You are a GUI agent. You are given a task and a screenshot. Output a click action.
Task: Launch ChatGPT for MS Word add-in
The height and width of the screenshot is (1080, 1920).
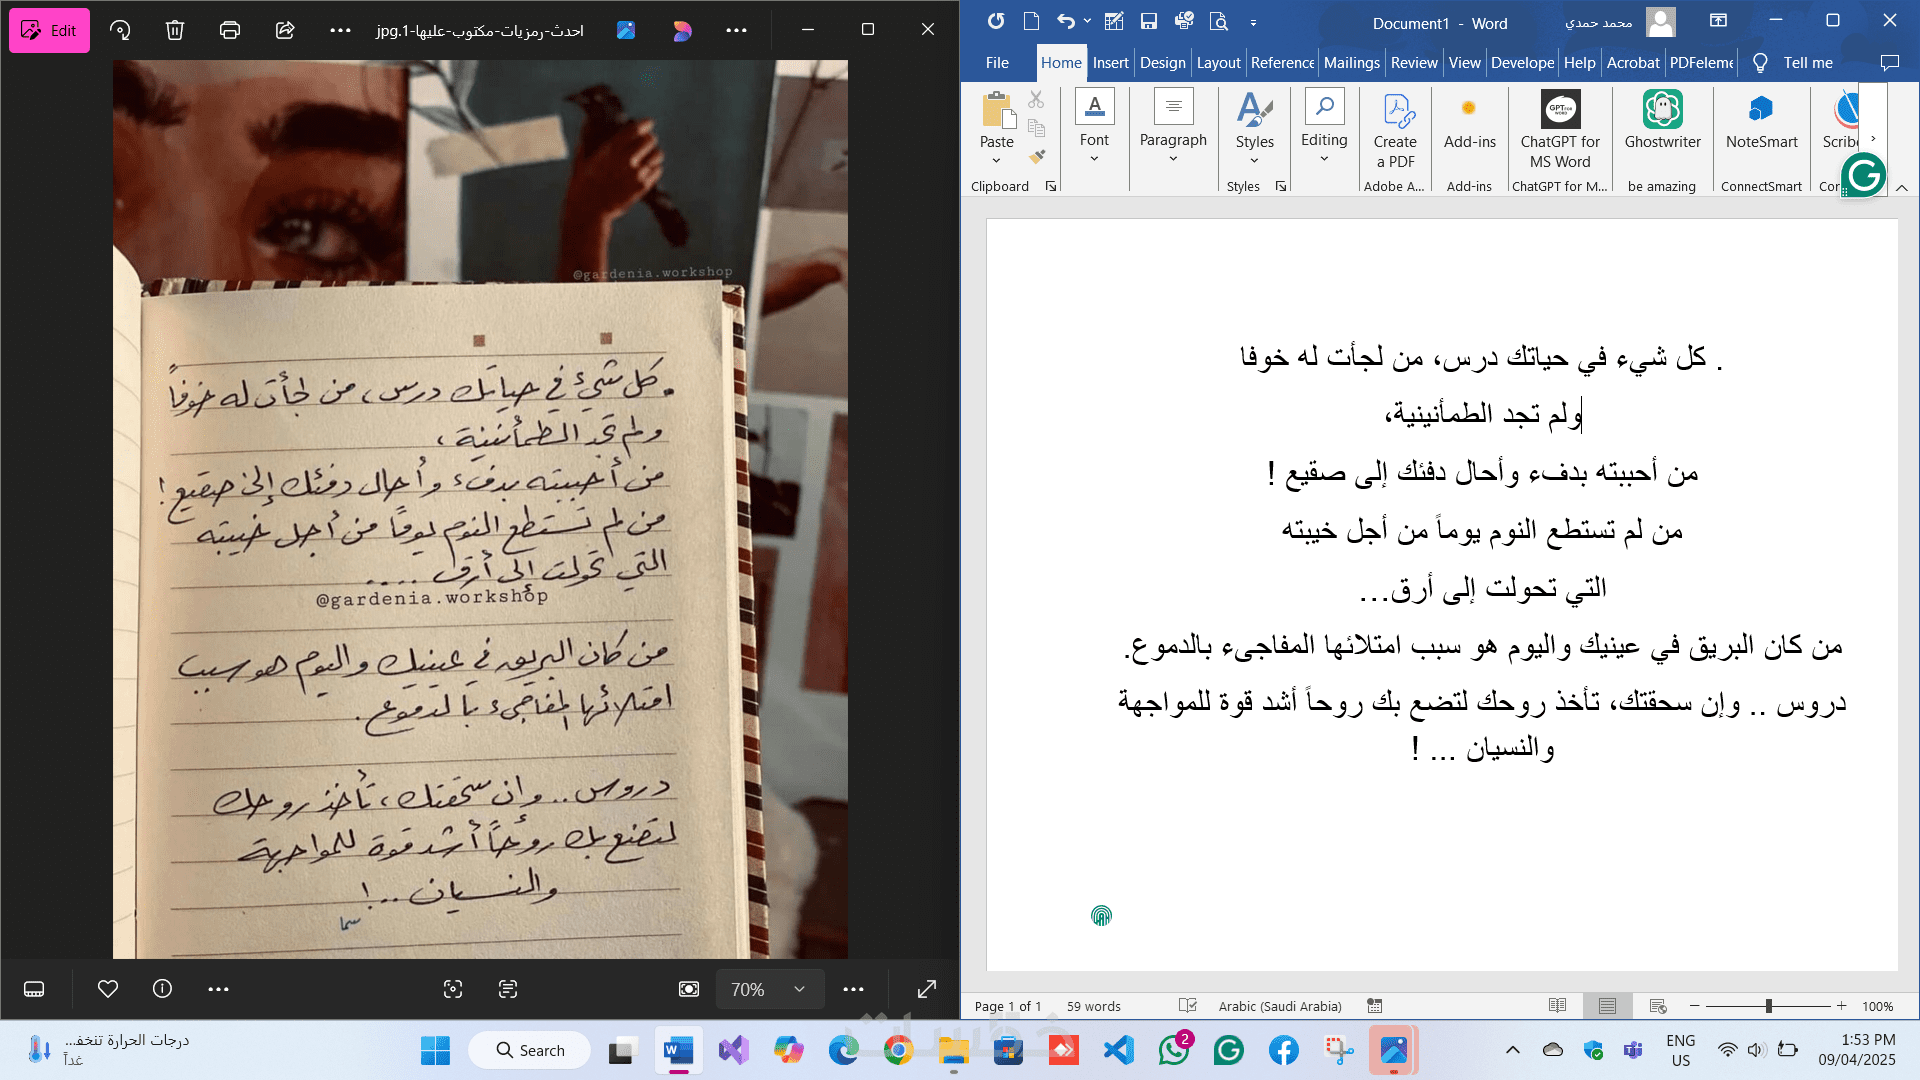pos(1560,130)
